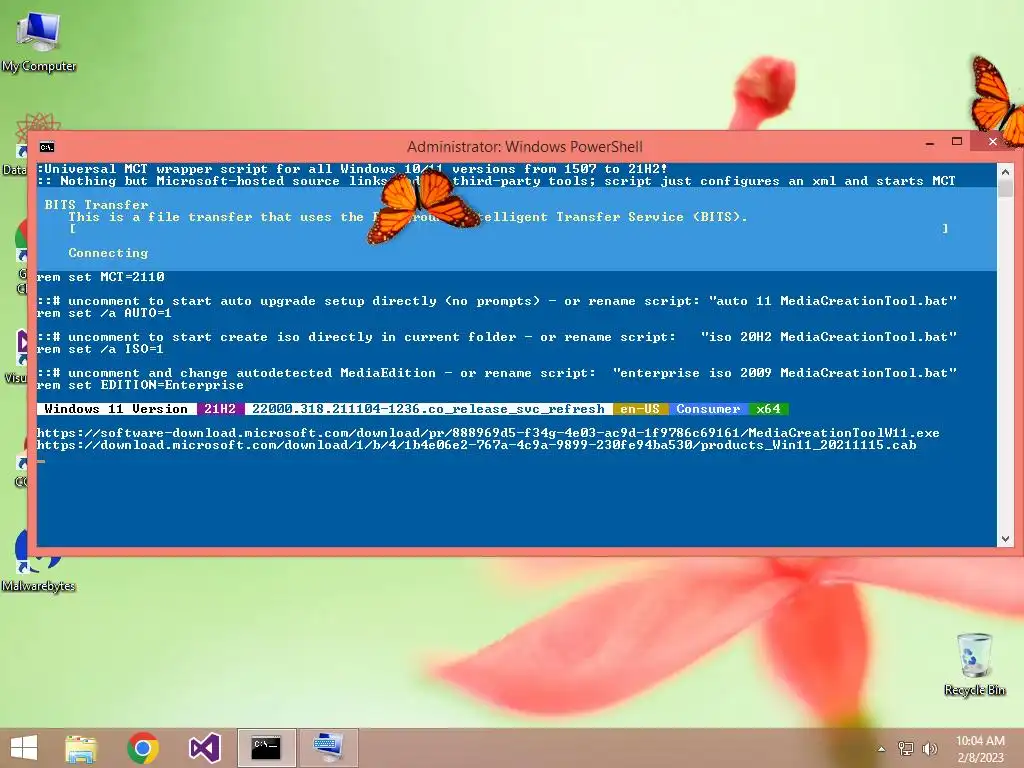This screenshot has height=768, width=1024.
Task: Select the PowerShell console taskbar button
Action: [x=266, y=748]
